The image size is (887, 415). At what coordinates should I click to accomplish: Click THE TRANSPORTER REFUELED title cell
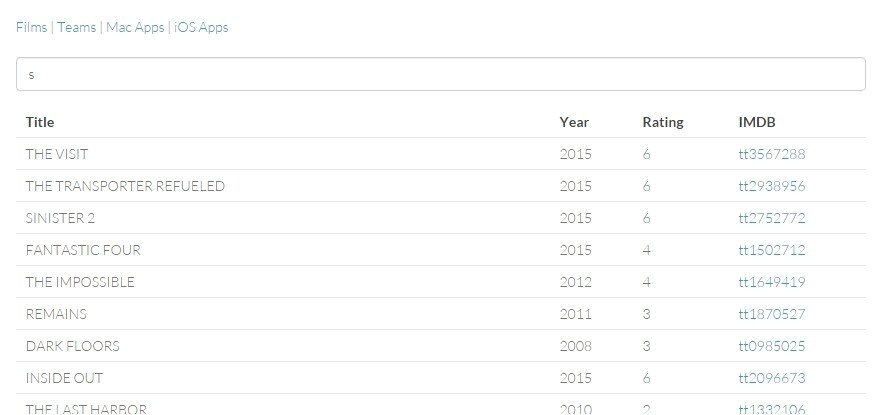(x=125, y=186)
